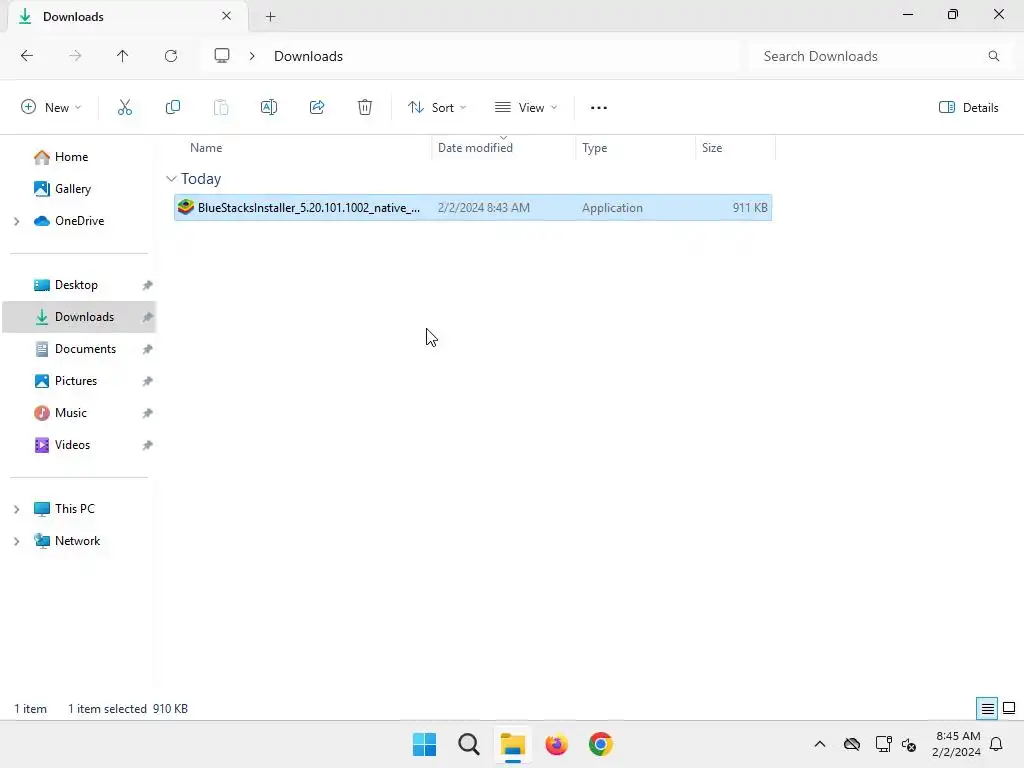Select Downloads in navigation pane

pyautogui.click(x=80, y=317)
